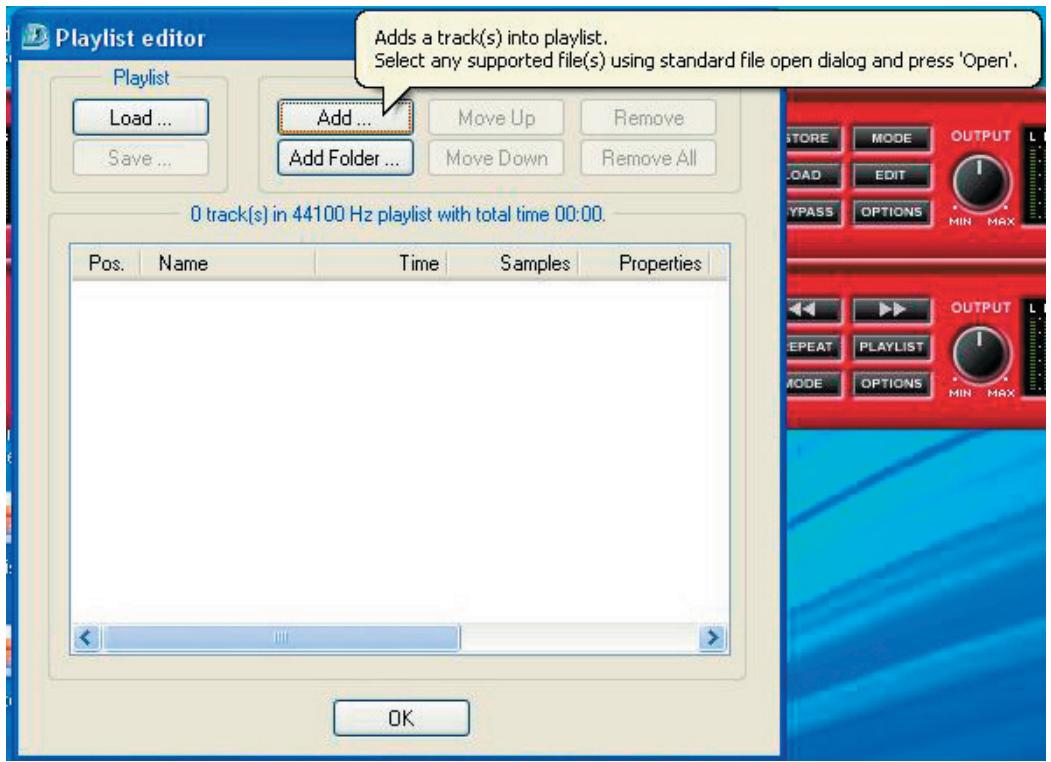Viewport: 1051px width, 762px height.
Task: Click MODE button on upper red panel
Action: (x=891, y=138)
